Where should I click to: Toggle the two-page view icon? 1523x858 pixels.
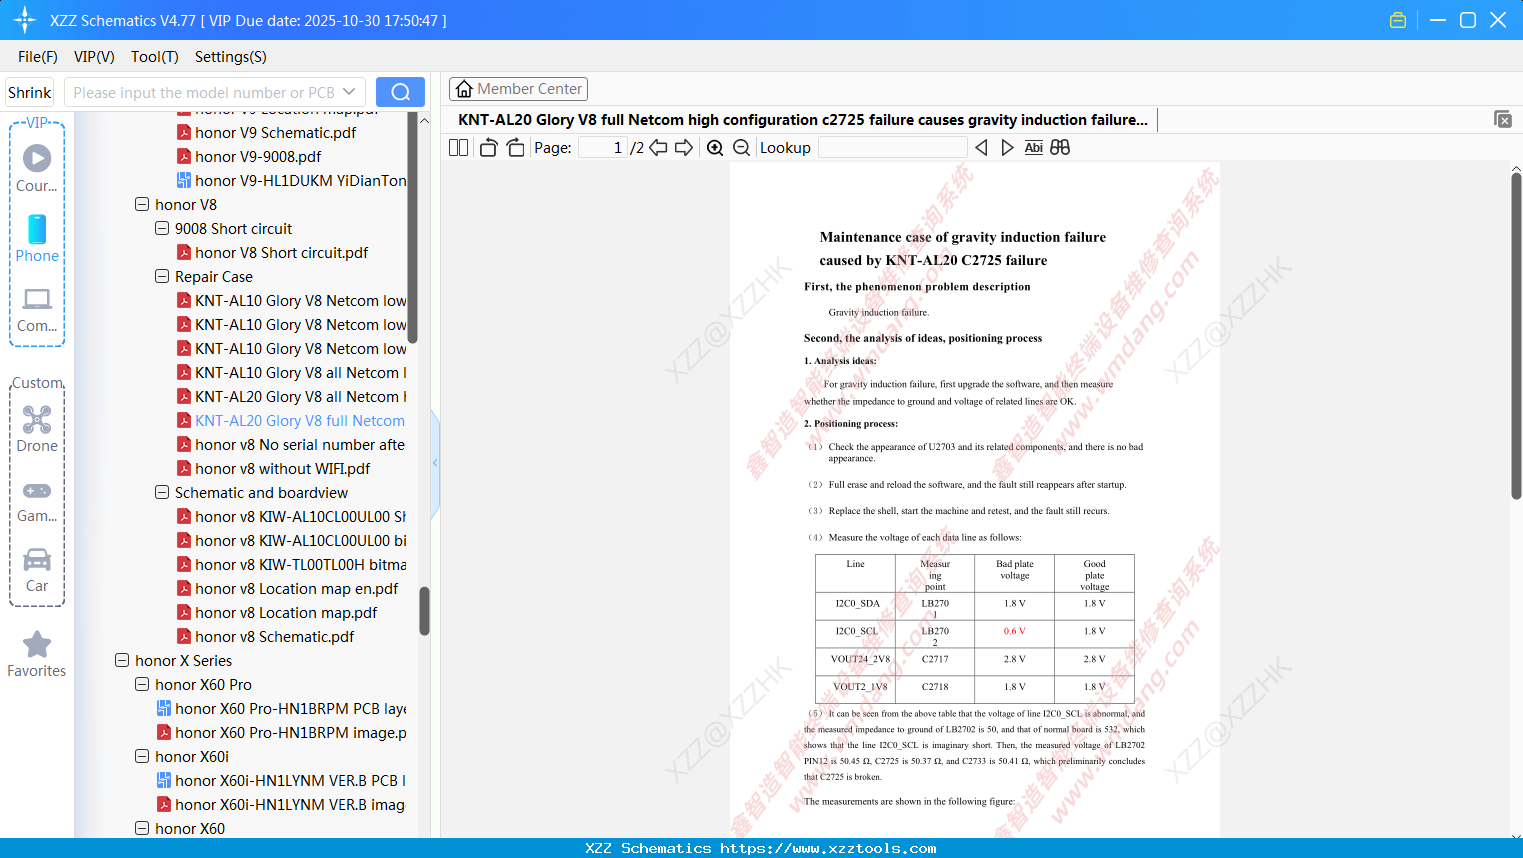coord(459,147)
